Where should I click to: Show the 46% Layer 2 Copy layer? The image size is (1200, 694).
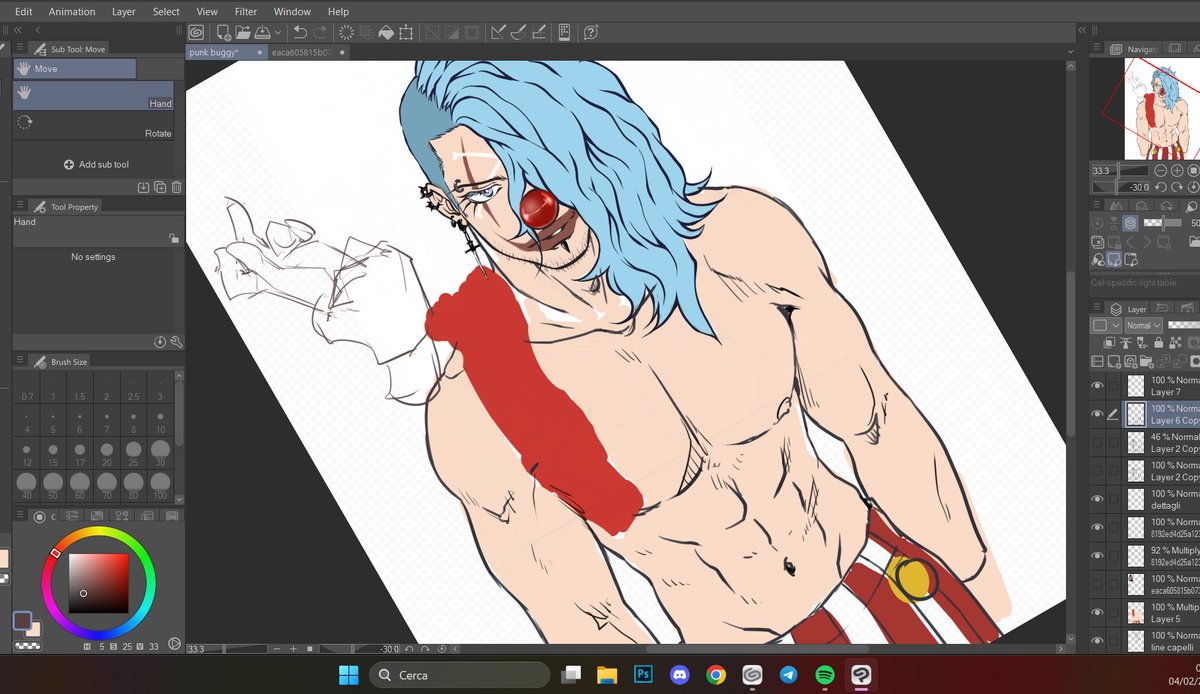click(1098, 442)
